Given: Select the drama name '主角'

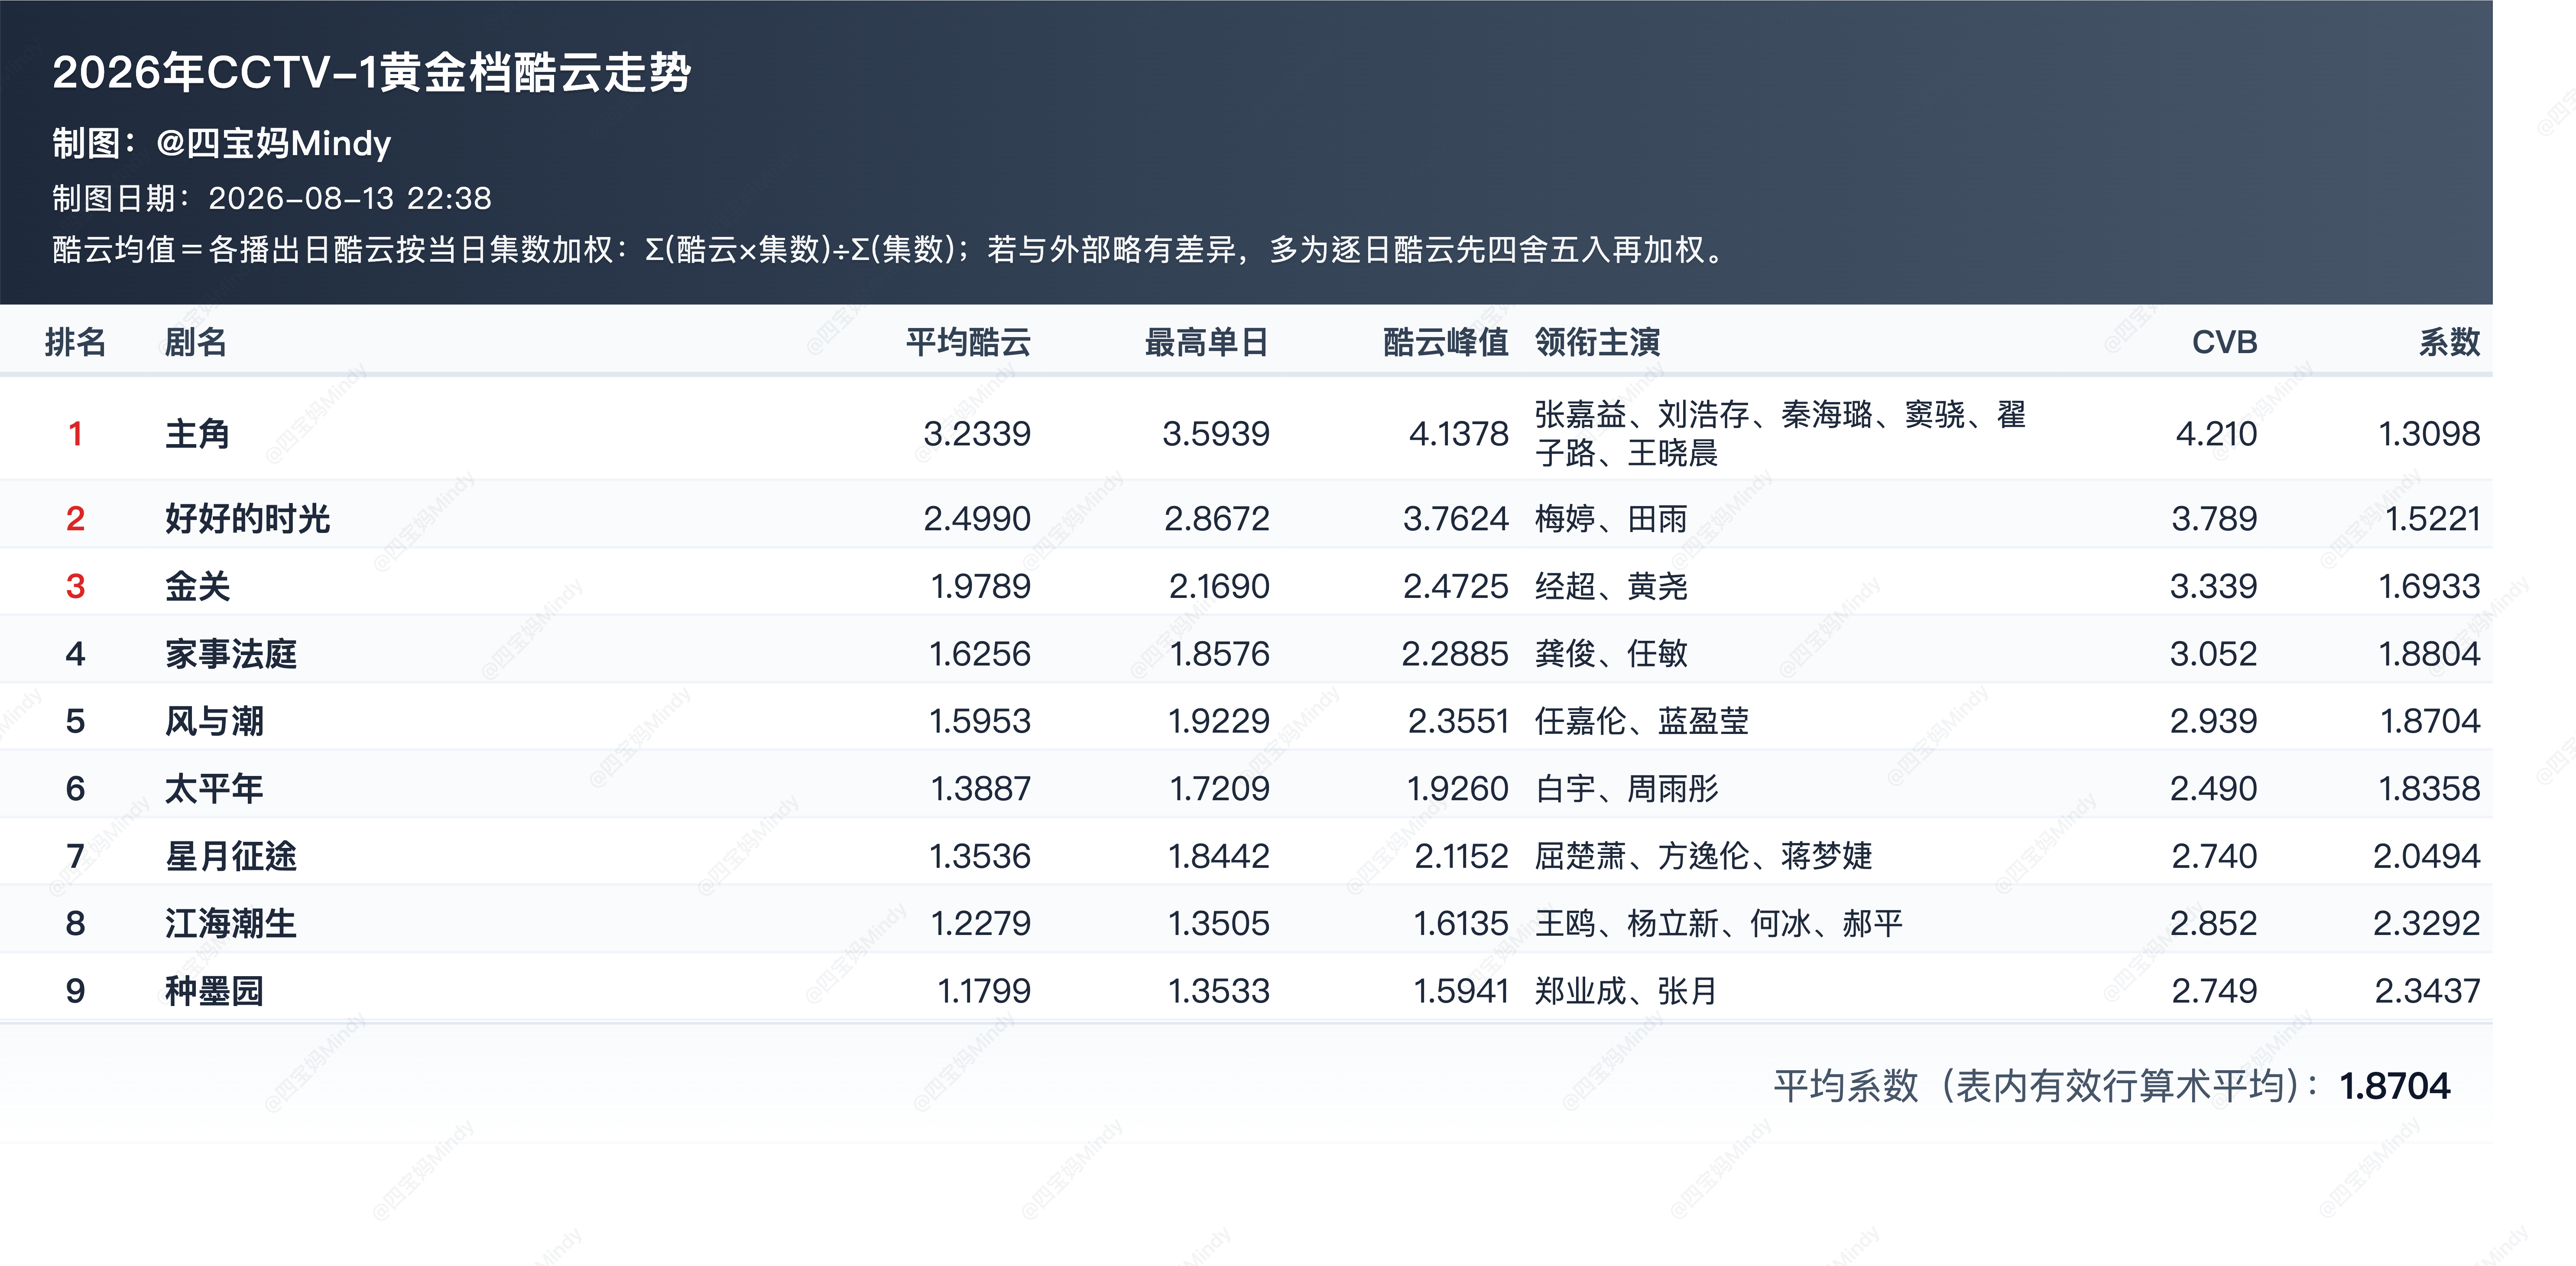Looking at the screenshot, I should coord(197,434).
